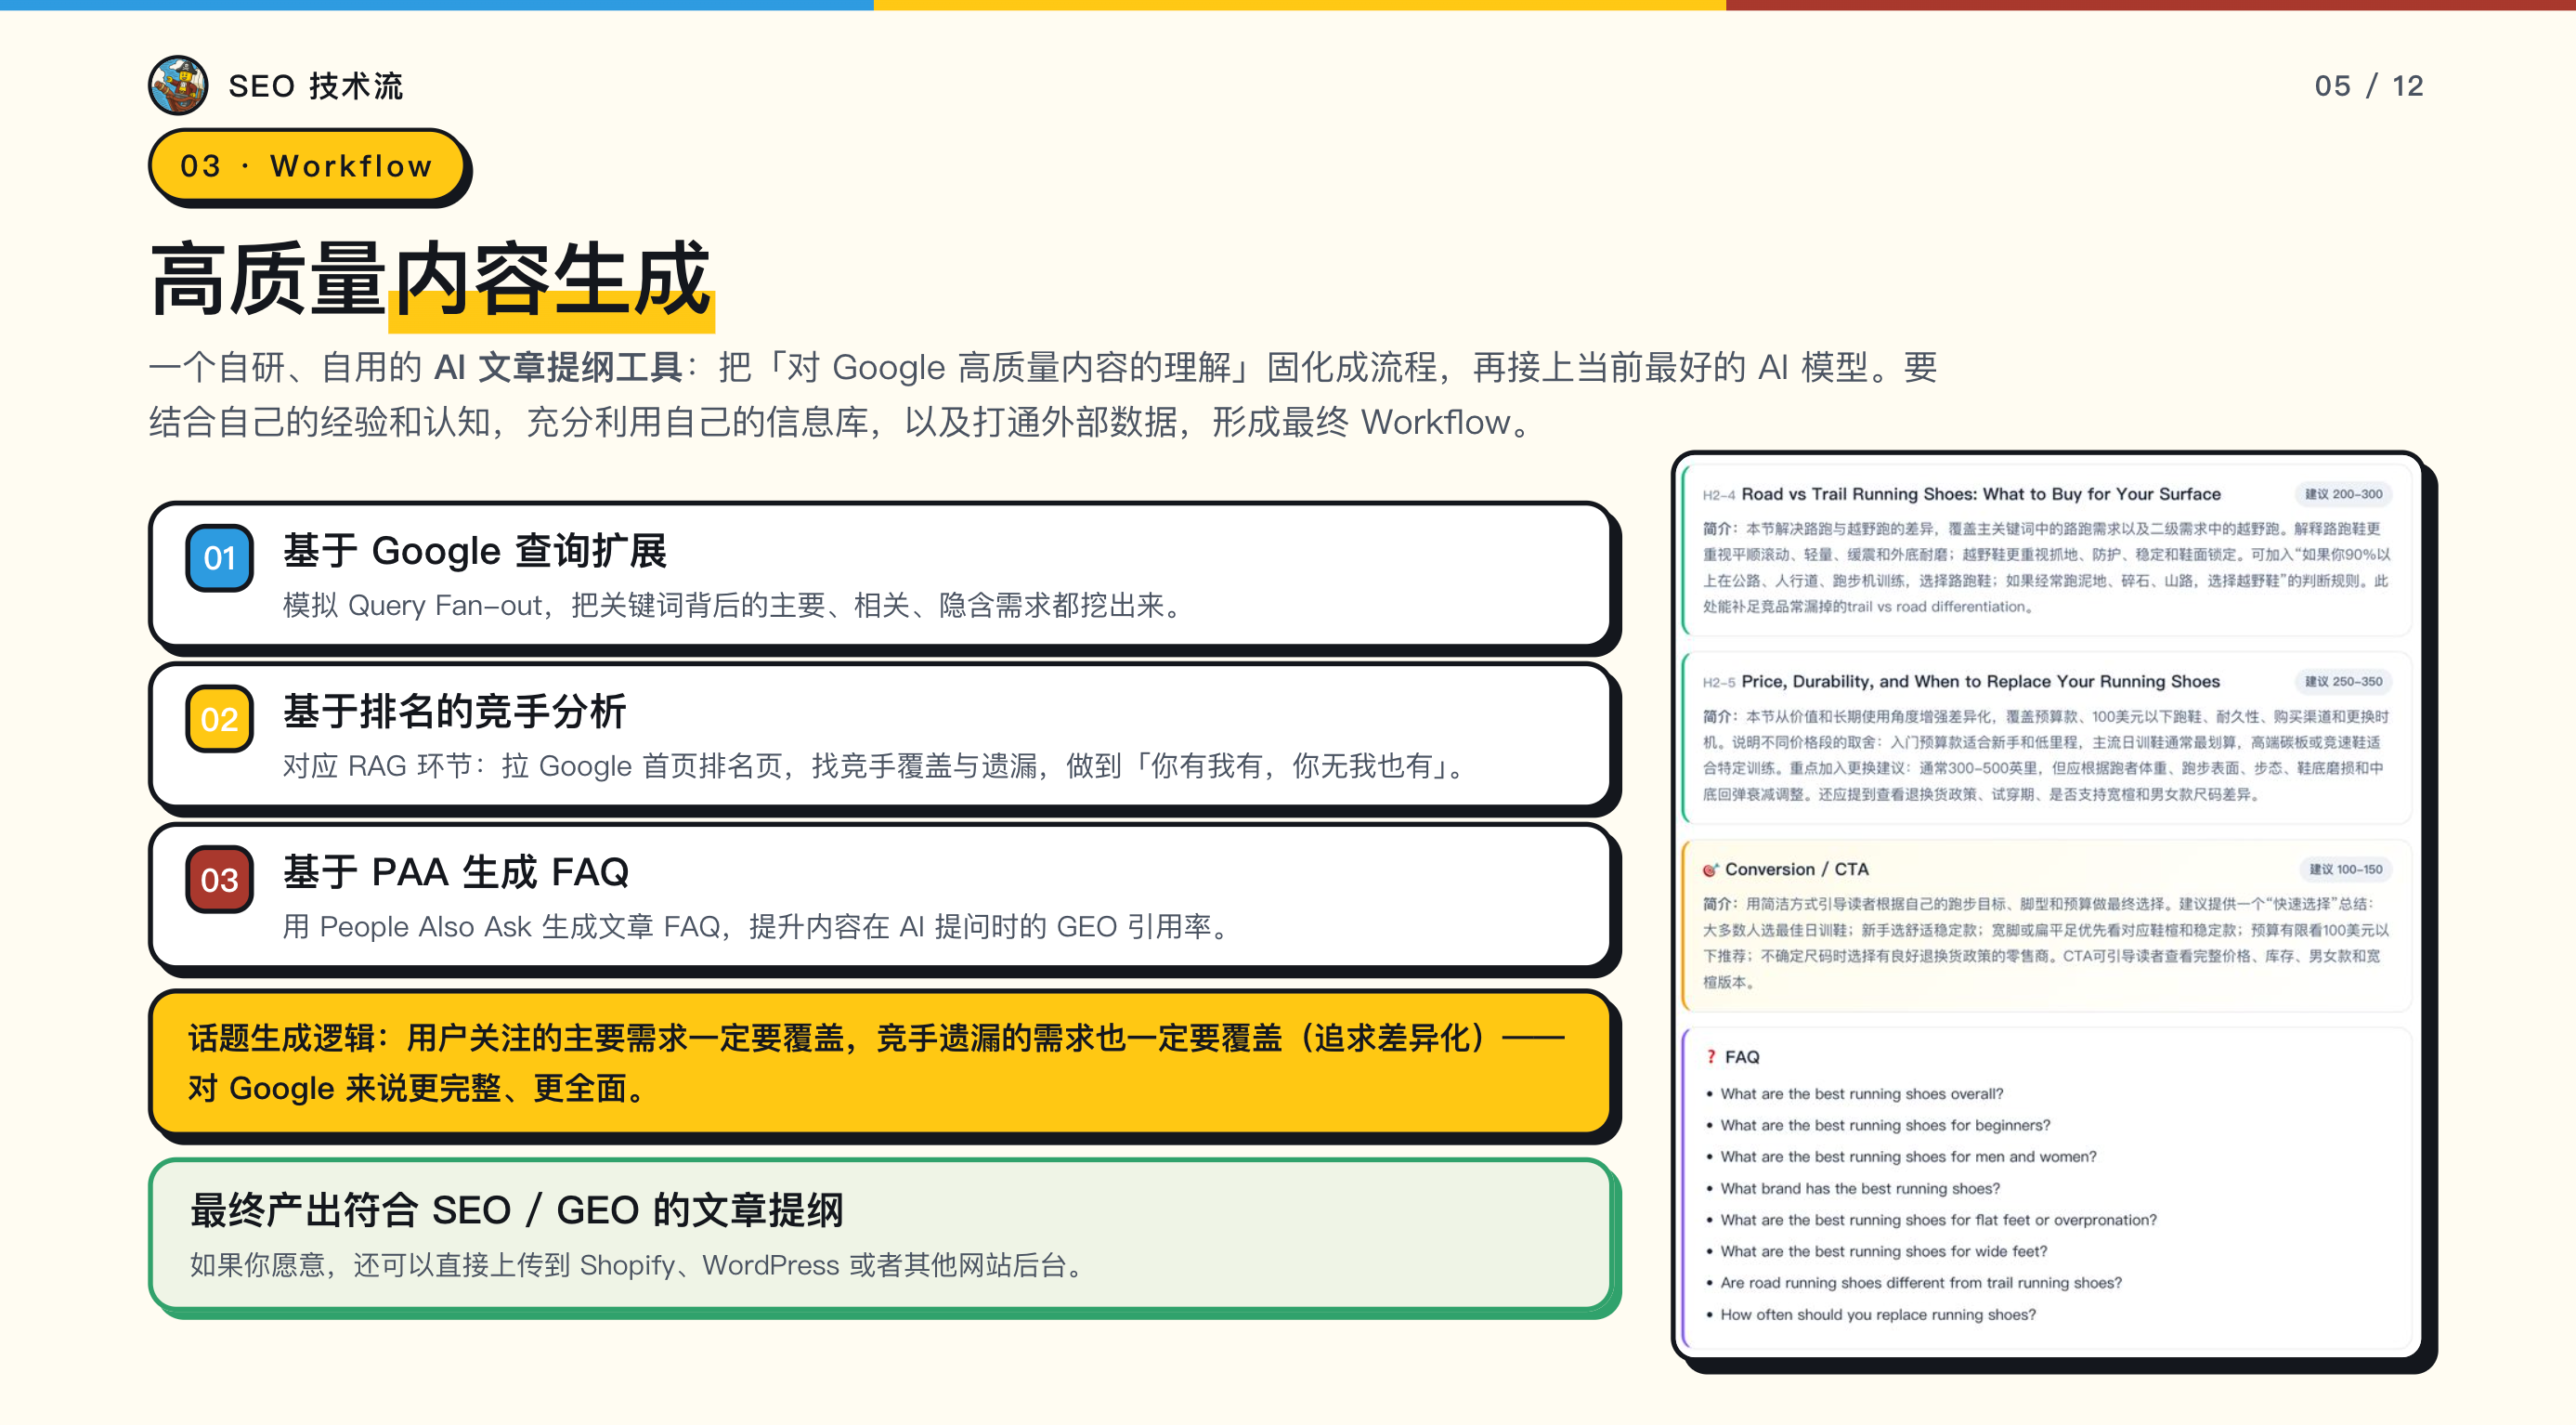
Task: Click the '建议 200-300' word count badge
Action: [x=2343, y=494]
